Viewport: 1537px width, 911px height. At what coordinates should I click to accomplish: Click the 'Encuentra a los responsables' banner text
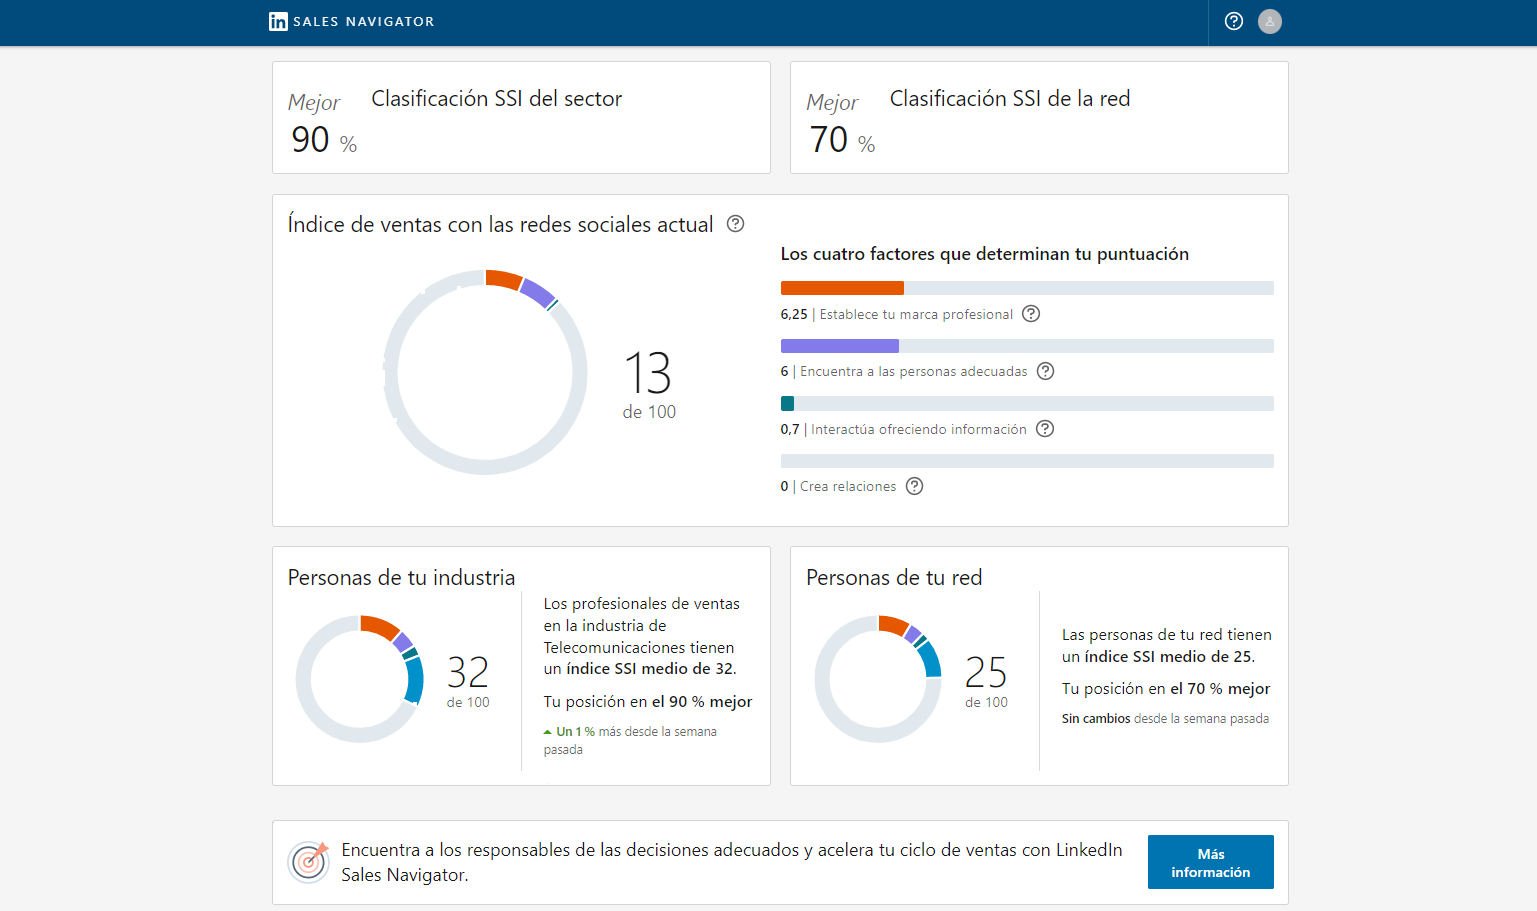click(732, 862)
